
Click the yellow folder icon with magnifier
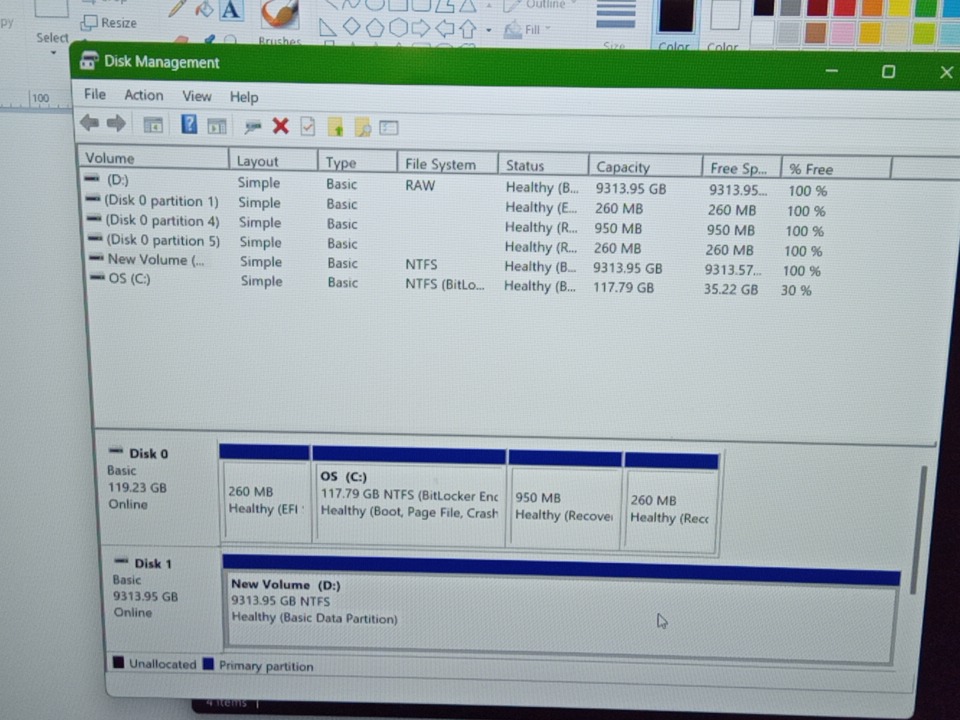pos(362,128)
